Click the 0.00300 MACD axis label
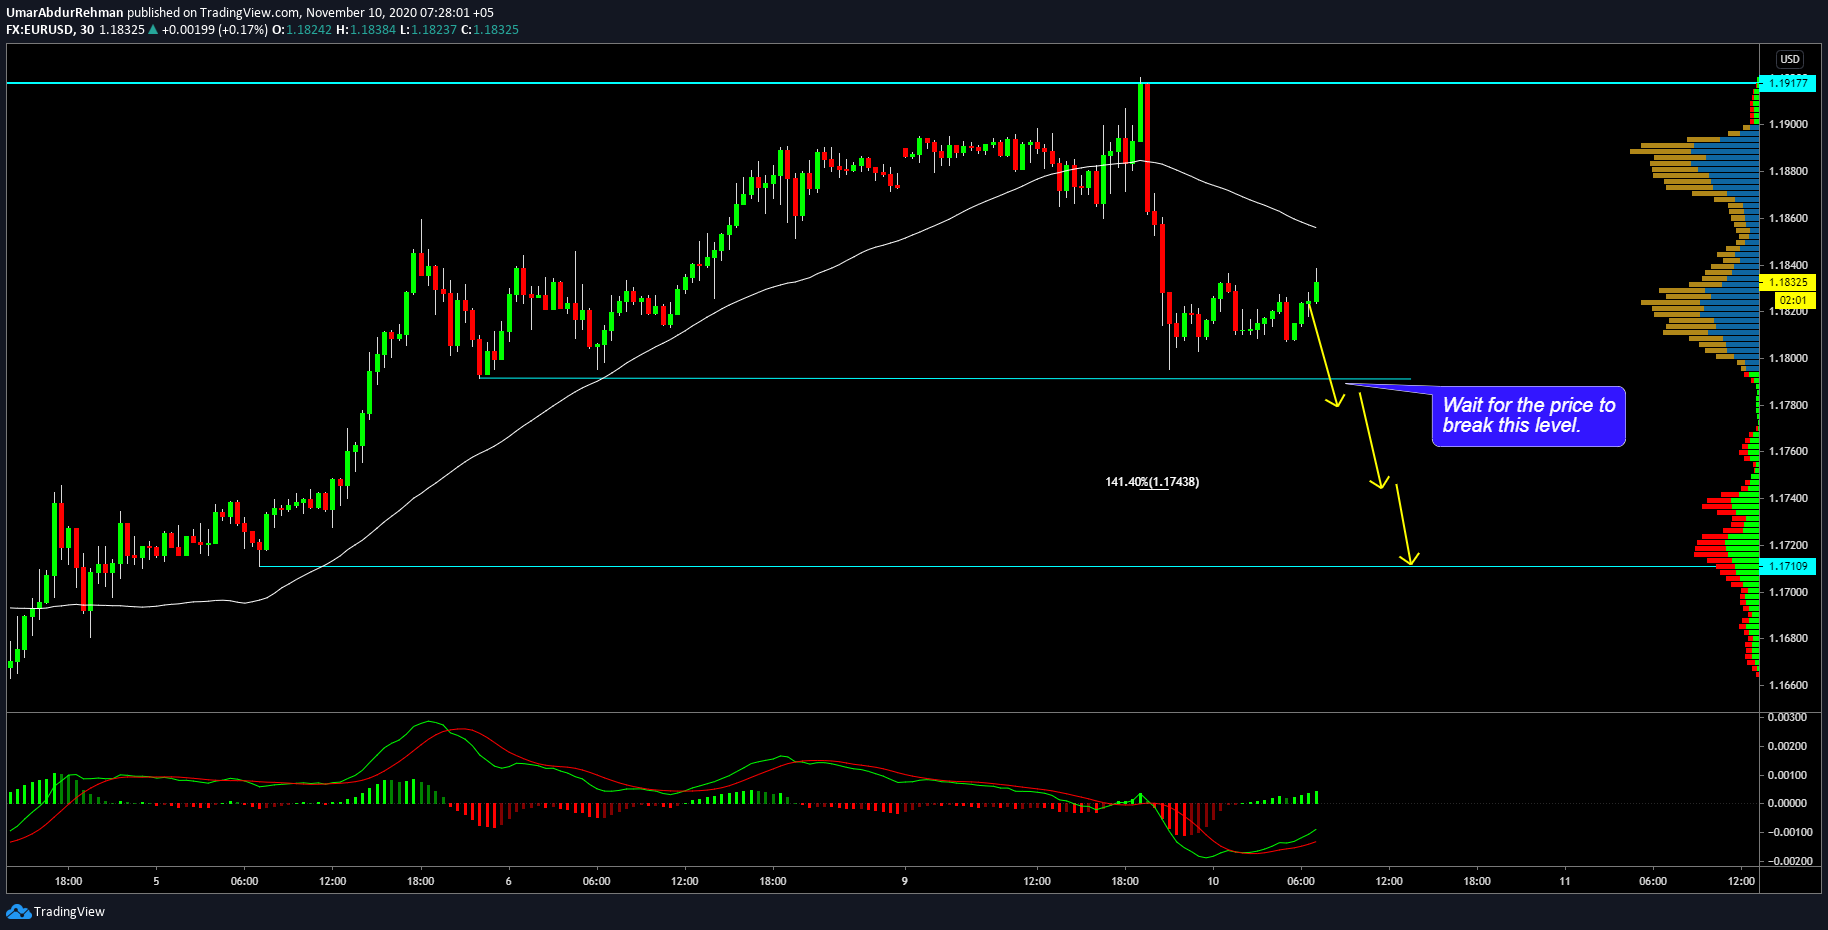This screenshot has height=930, width=1828. click(1787, 717)
